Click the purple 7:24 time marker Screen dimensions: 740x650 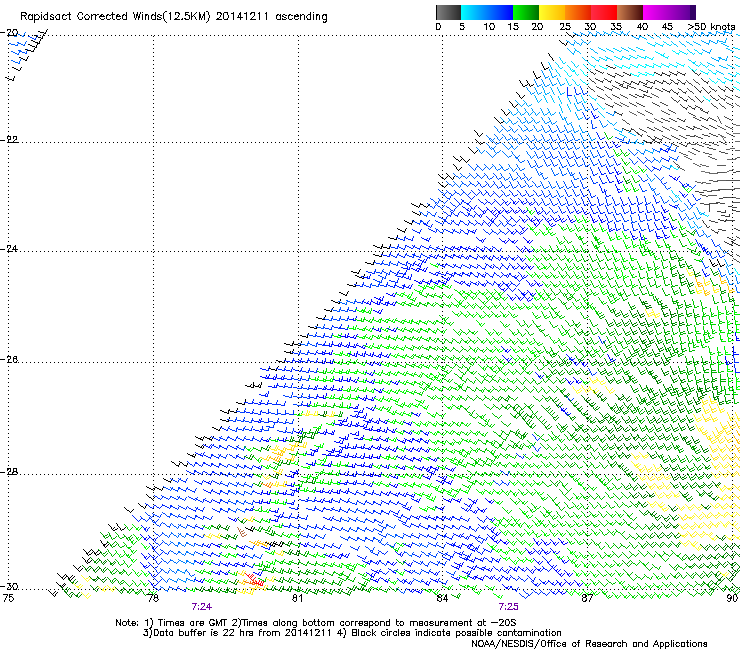tap(202, 607)
